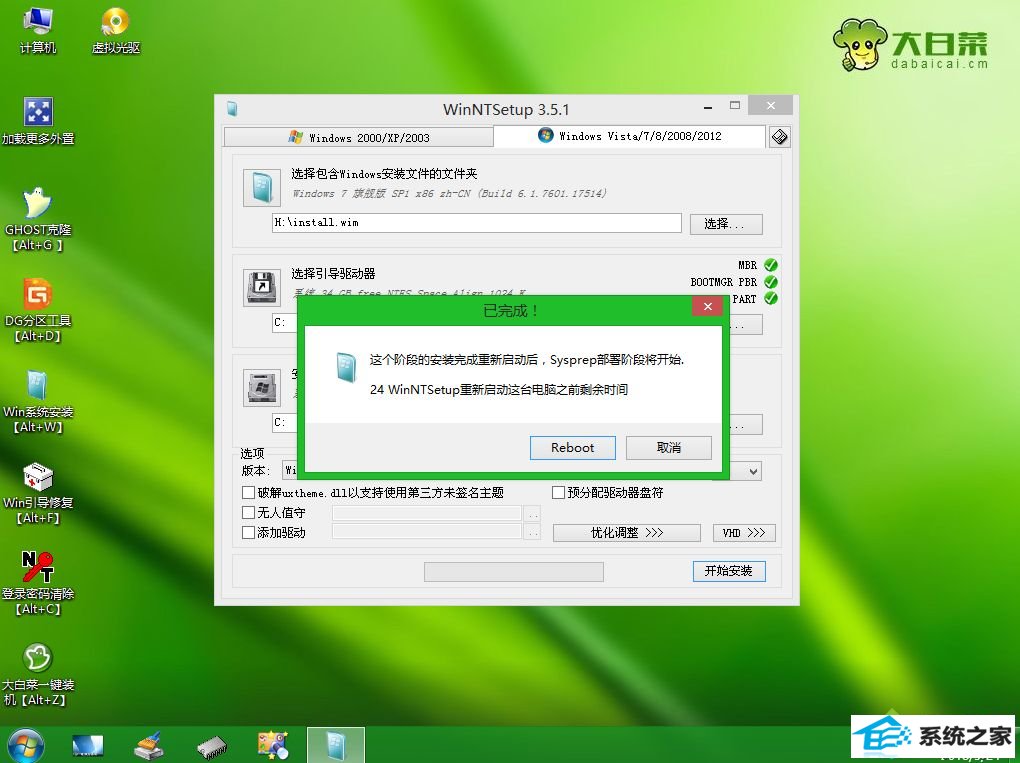Open 加载更多外置 desktop icon

(38, 121)
